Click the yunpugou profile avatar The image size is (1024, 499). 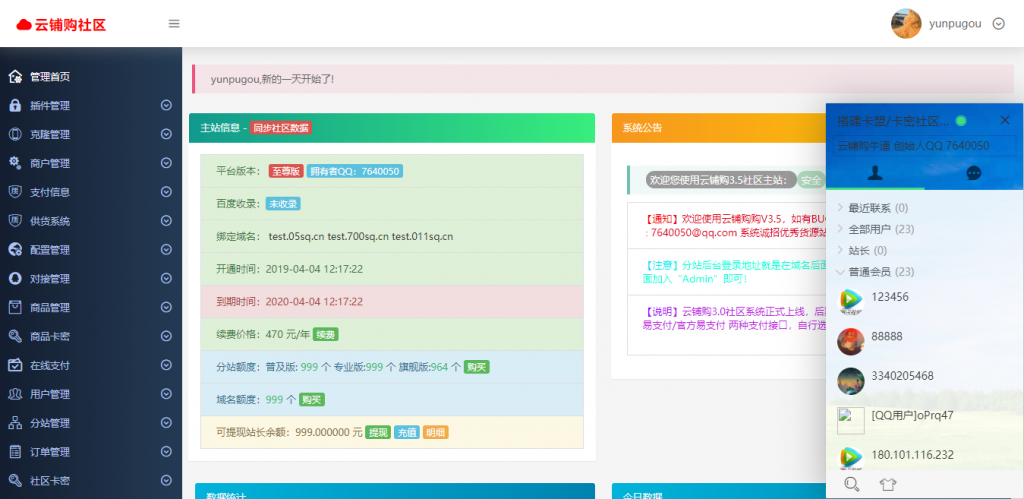906,23
